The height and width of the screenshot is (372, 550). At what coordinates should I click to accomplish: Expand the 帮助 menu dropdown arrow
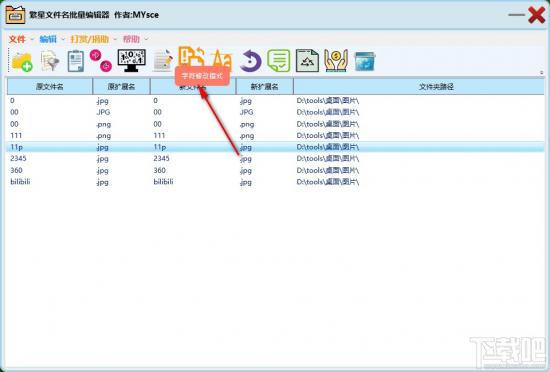click(x=147, y=39)
